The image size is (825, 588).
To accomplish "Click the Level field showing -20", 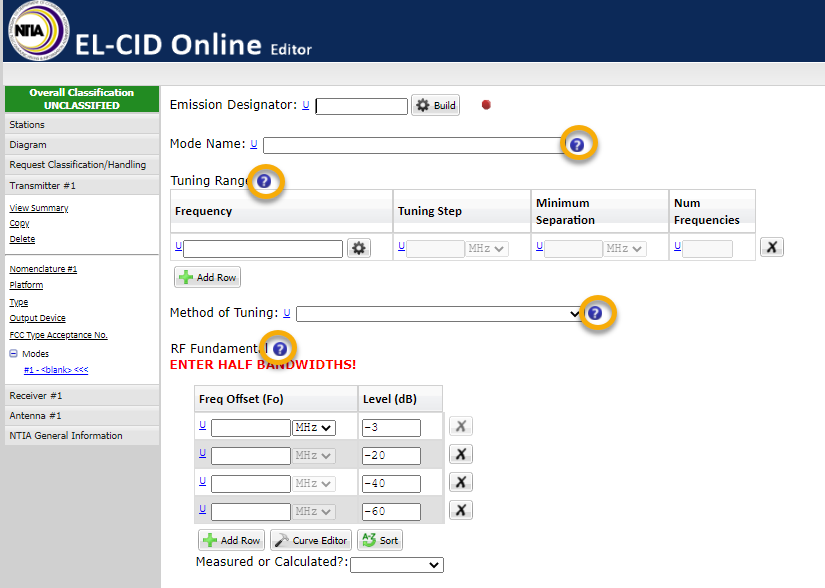I will coord(391,455).
